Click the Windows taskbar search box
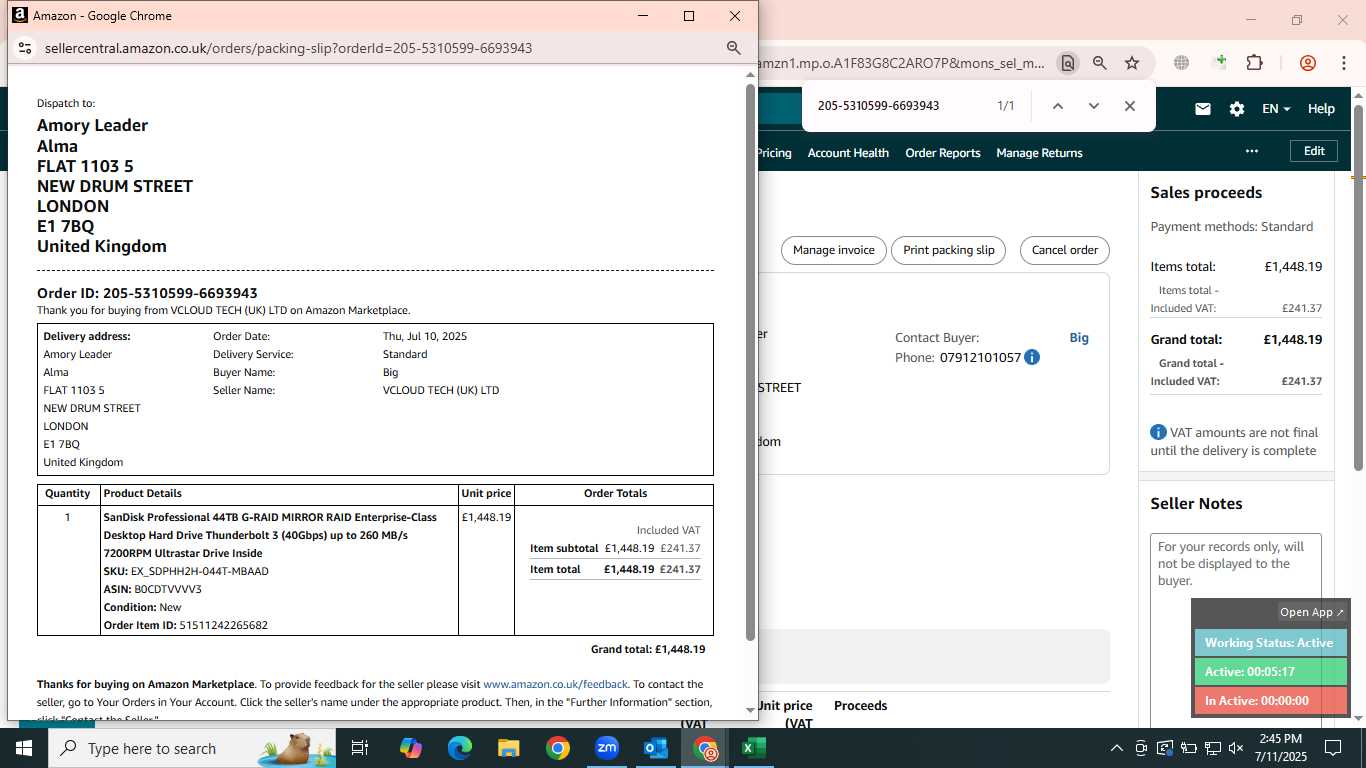The height and width of the screenshot is (768, 1366). click(192, 748)
